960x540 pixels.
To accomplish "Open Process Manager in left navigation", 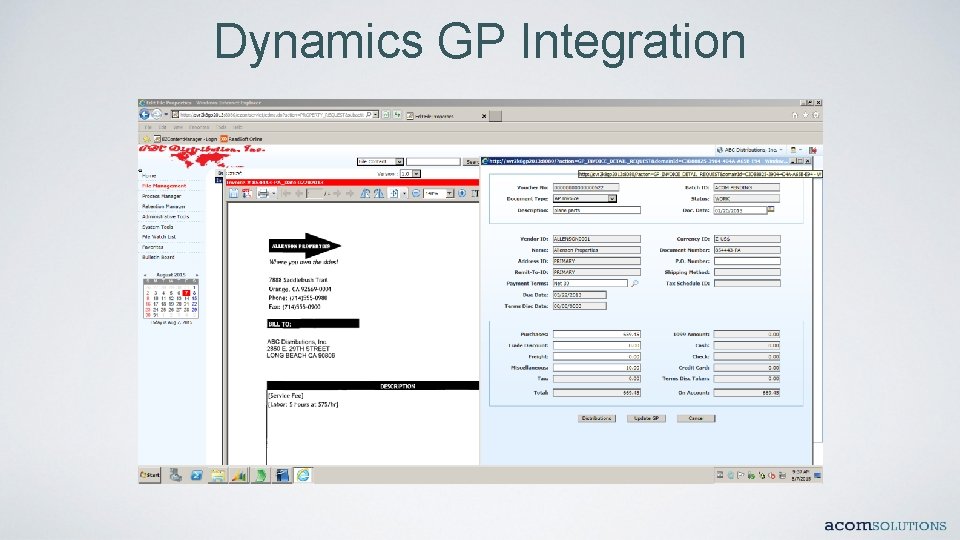I will (x=162, y=197).
